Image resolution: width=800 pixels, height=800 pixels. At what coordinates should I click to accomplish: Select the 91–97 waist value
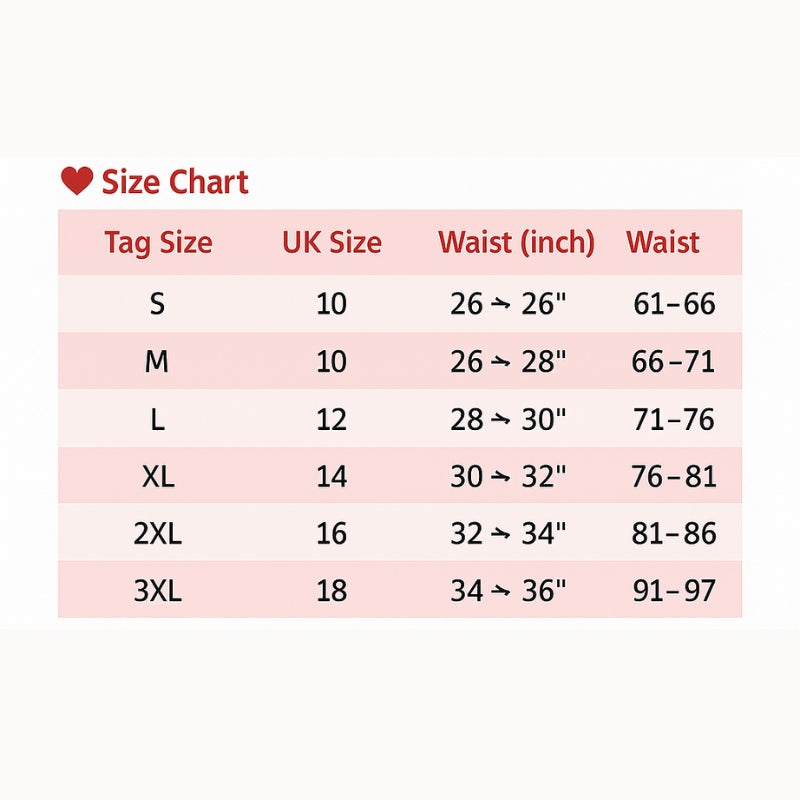(x=674, y=591)
